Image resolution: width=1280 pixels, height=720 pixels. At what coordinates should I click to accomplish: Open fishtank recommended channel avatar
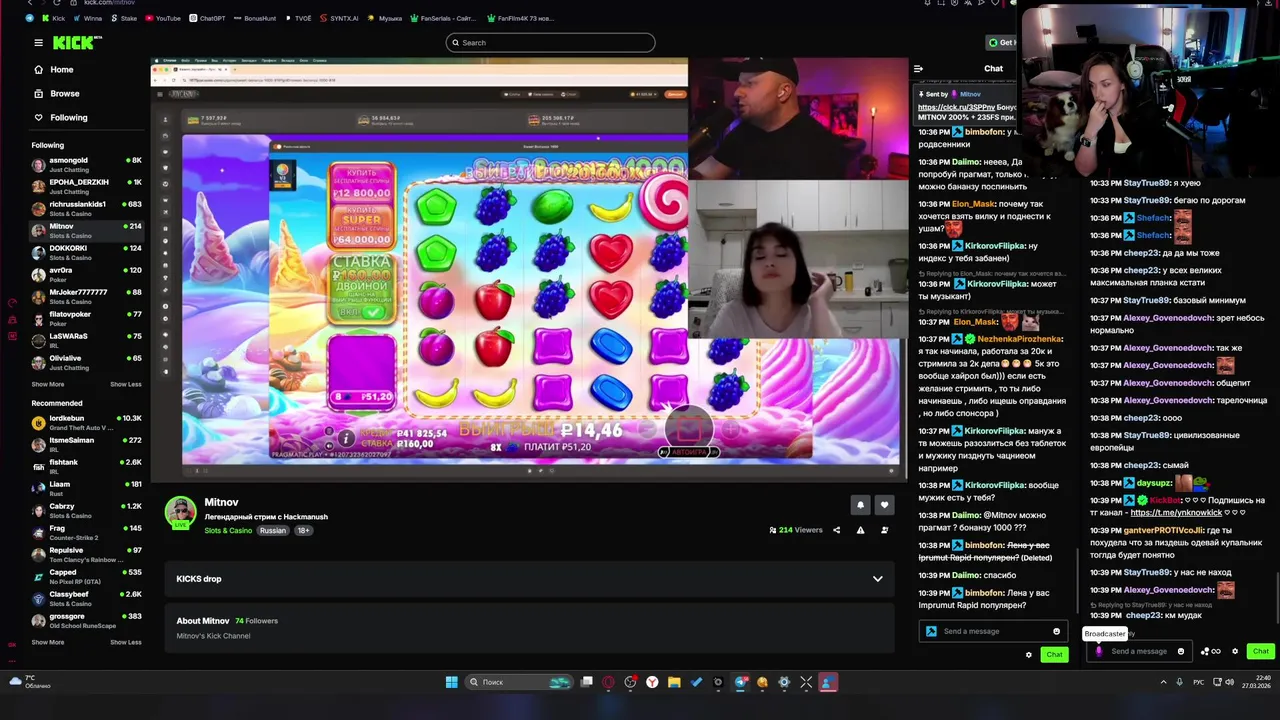(x=38, y=466)
